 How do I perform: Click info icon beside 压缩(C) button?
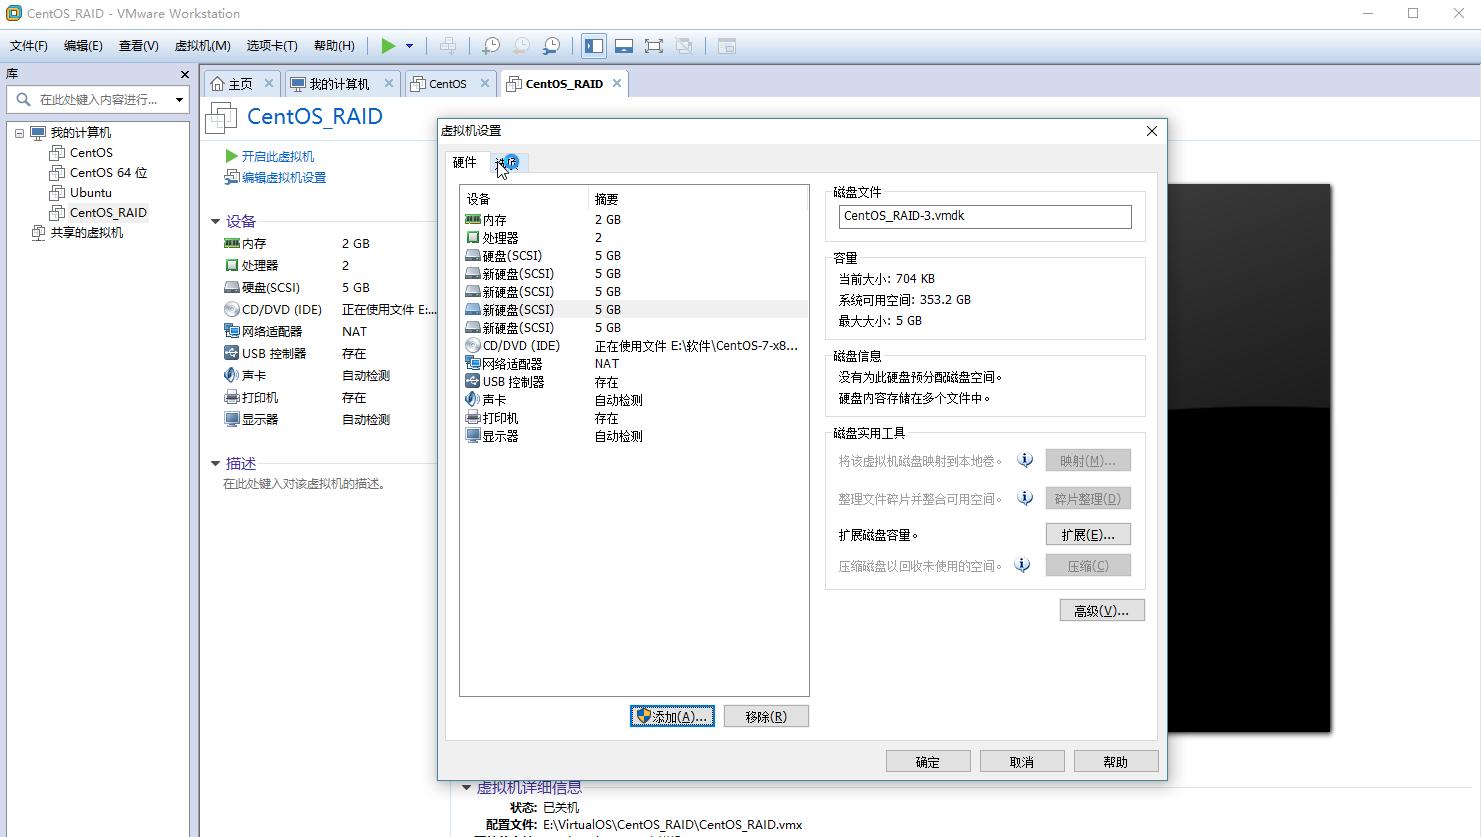point(1022,565)
